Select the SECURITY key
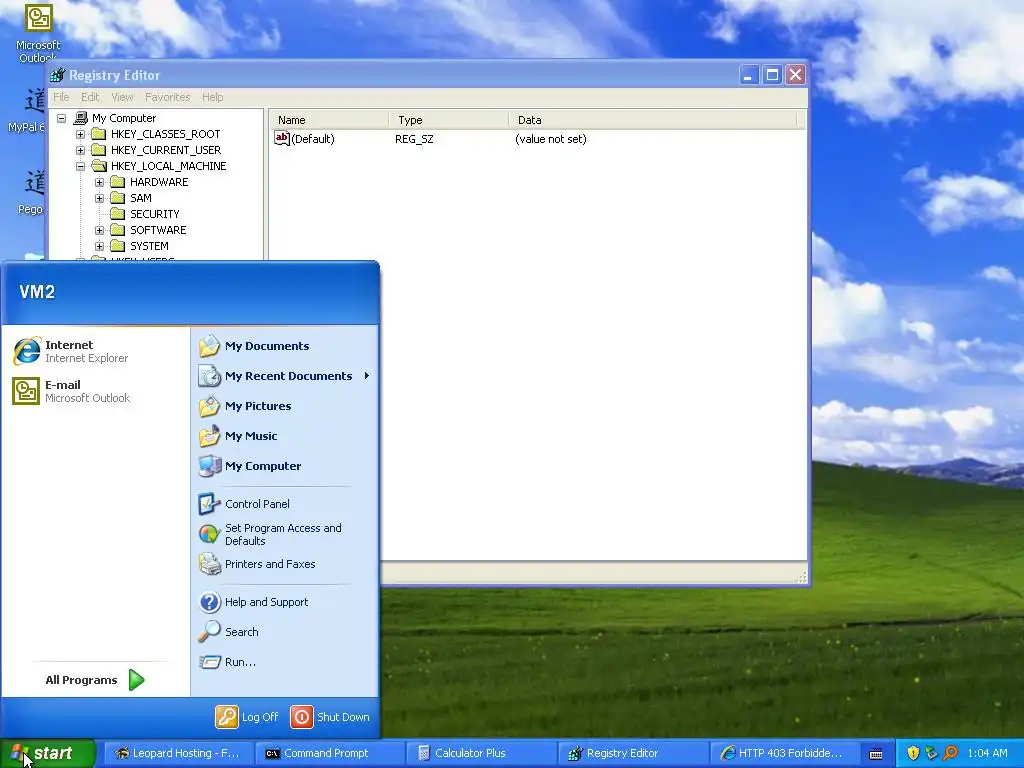1024x768 pixels. [x=154, y=214]
